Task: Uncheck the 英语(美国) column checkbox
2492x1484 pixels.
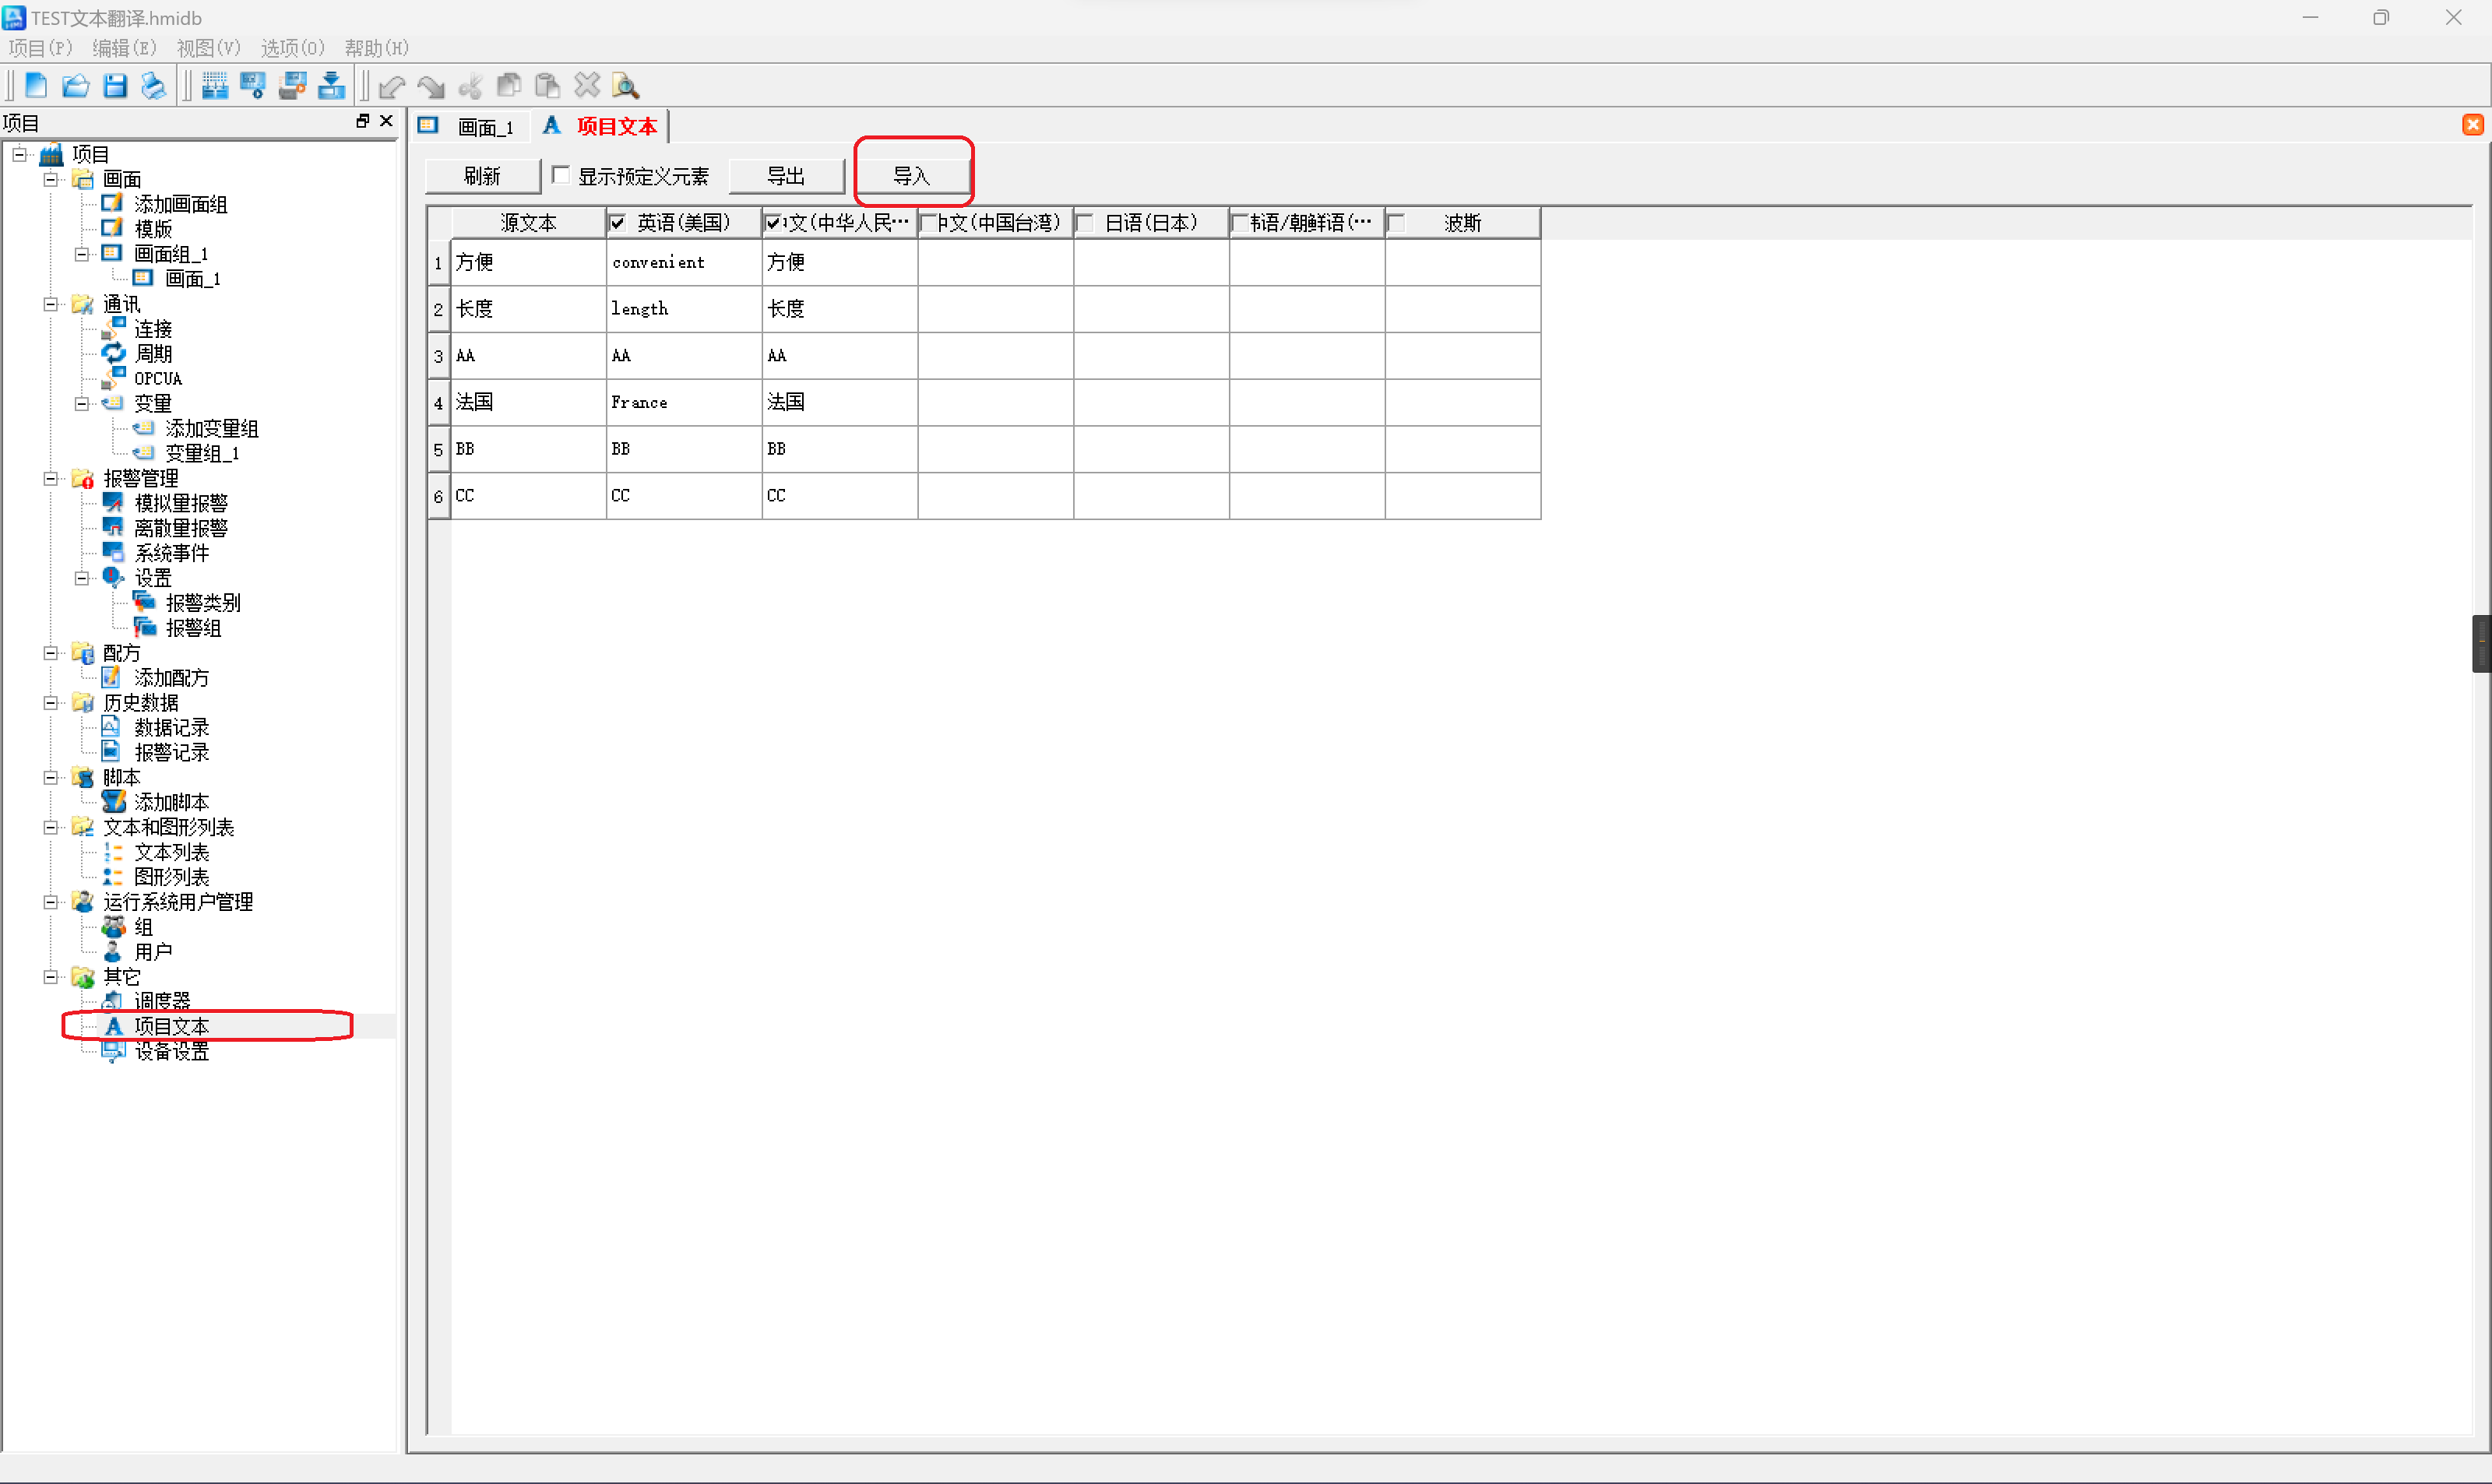Action: [617, 222]
